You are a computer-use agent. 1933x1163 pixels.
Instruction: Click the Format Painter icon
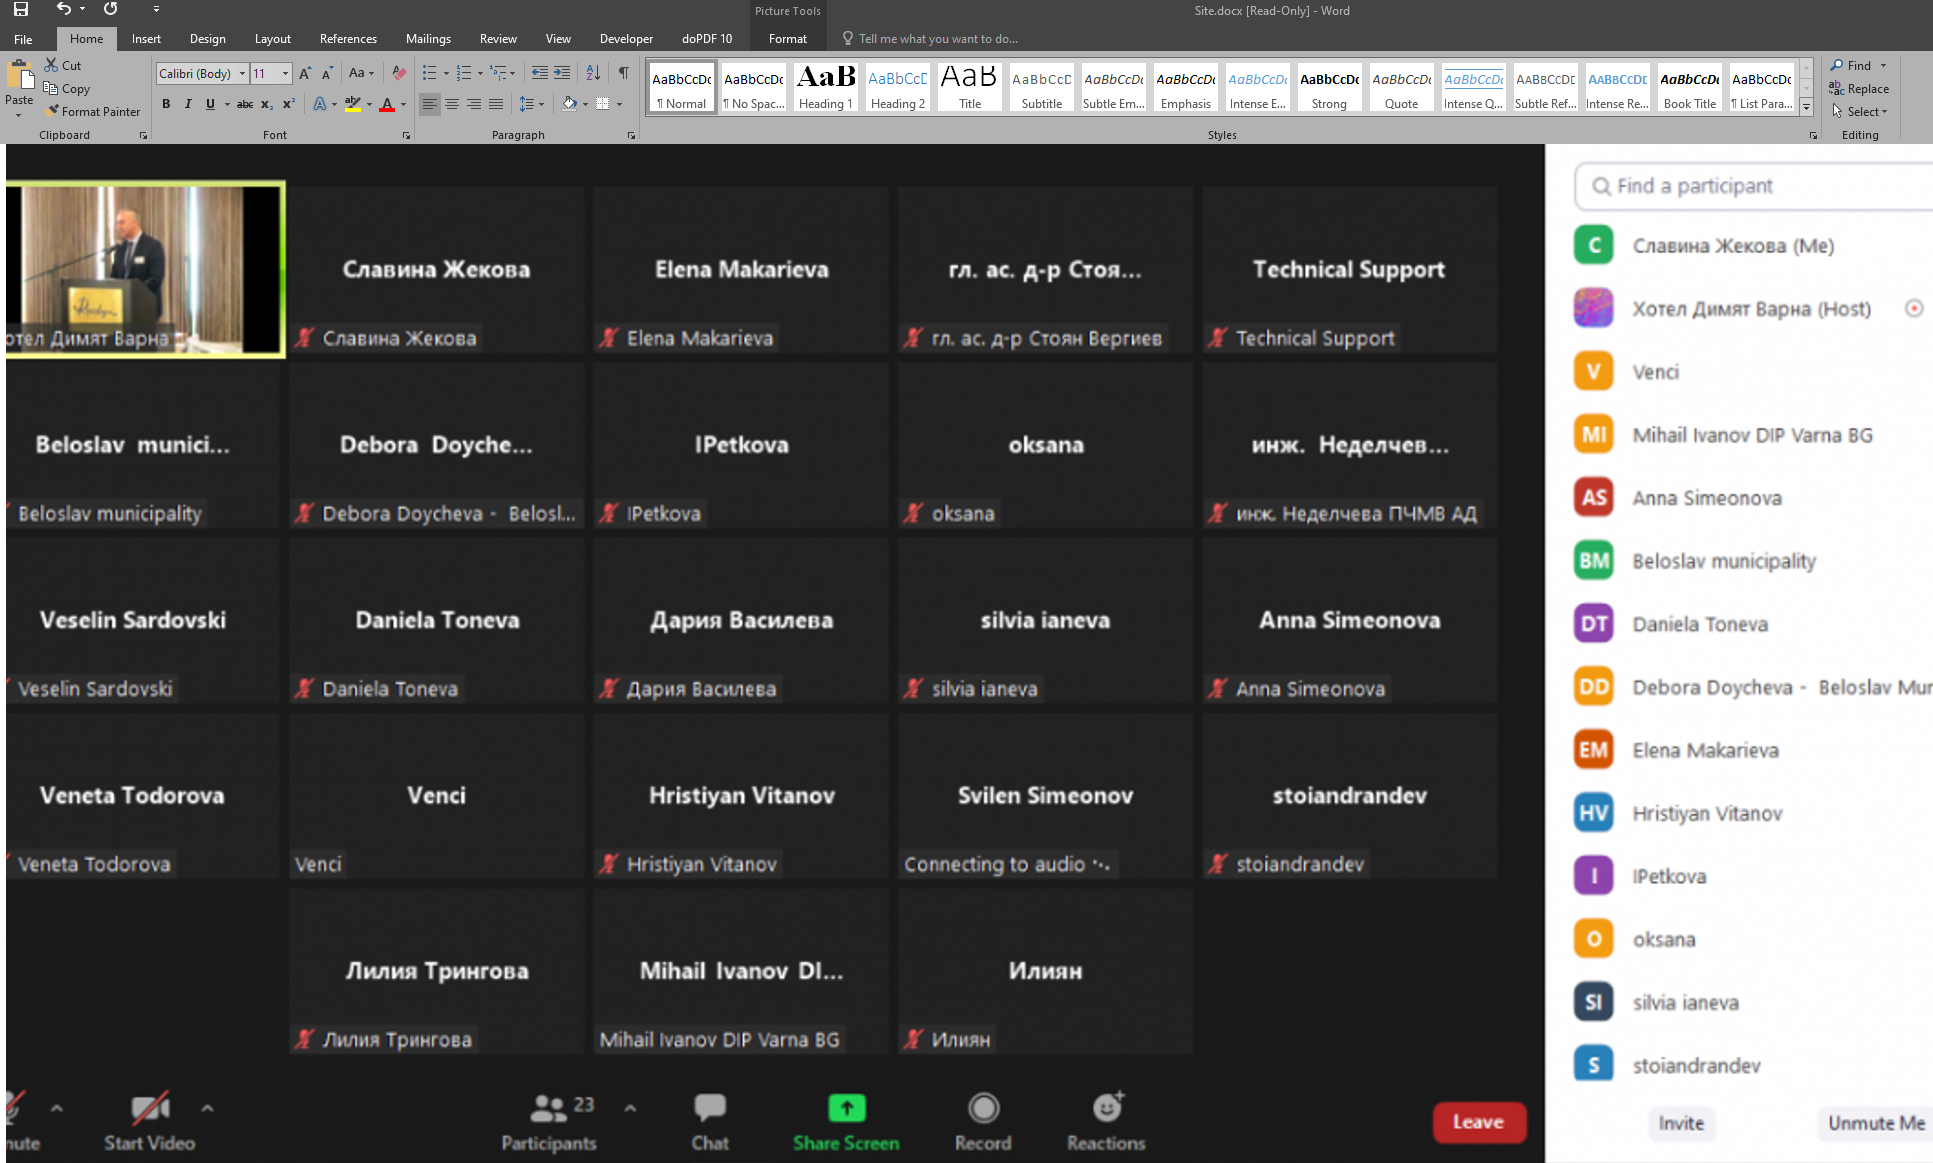pos(52,111)
